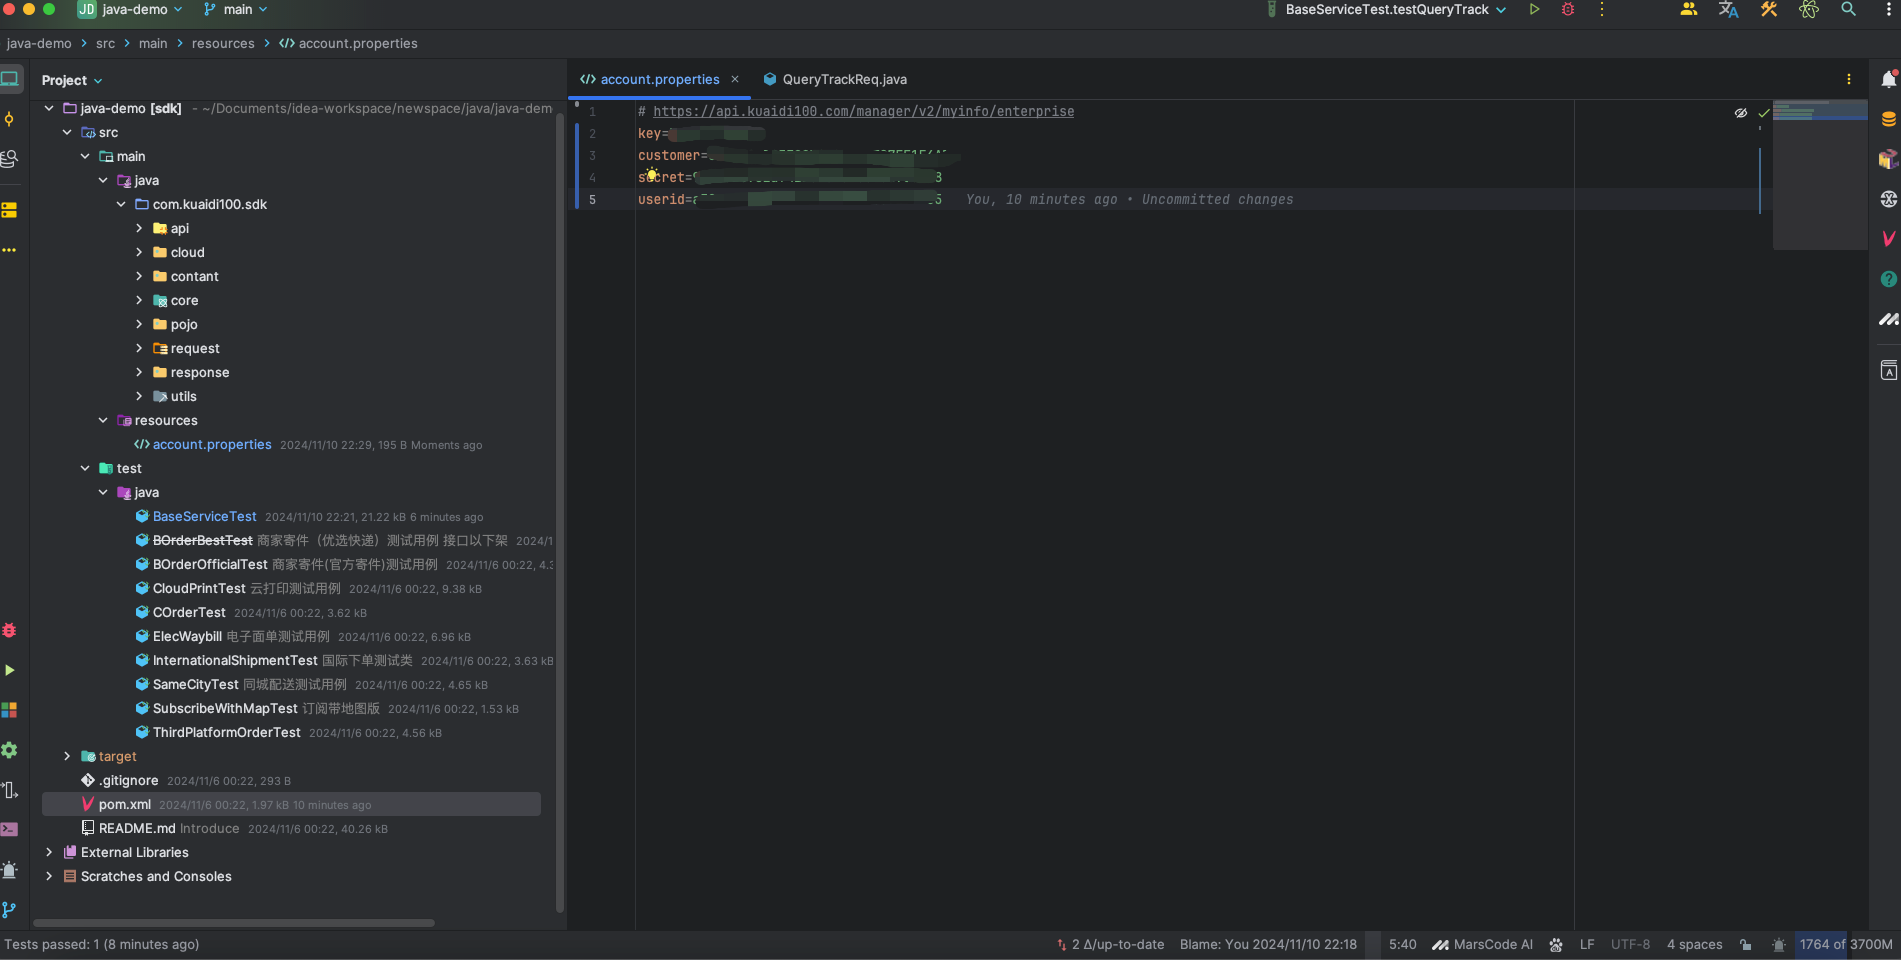Expand the core package
The width and height of the screenshot is (1901, 960).
[x=139, y=300]
